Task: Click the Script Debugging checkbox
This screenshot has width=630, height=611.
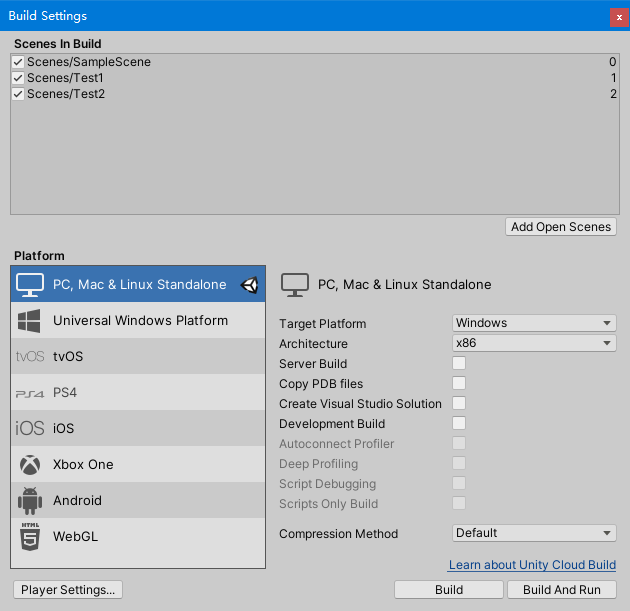Action: click(459, 483)
